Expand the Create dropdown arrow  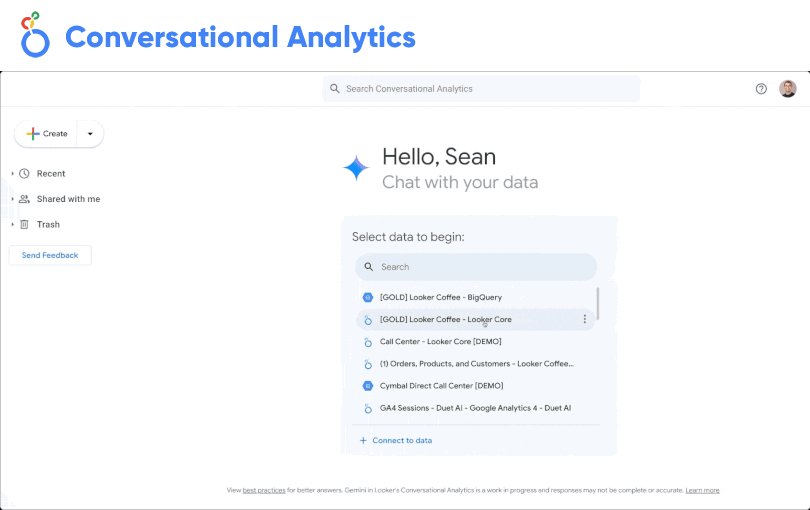(89, 134)
